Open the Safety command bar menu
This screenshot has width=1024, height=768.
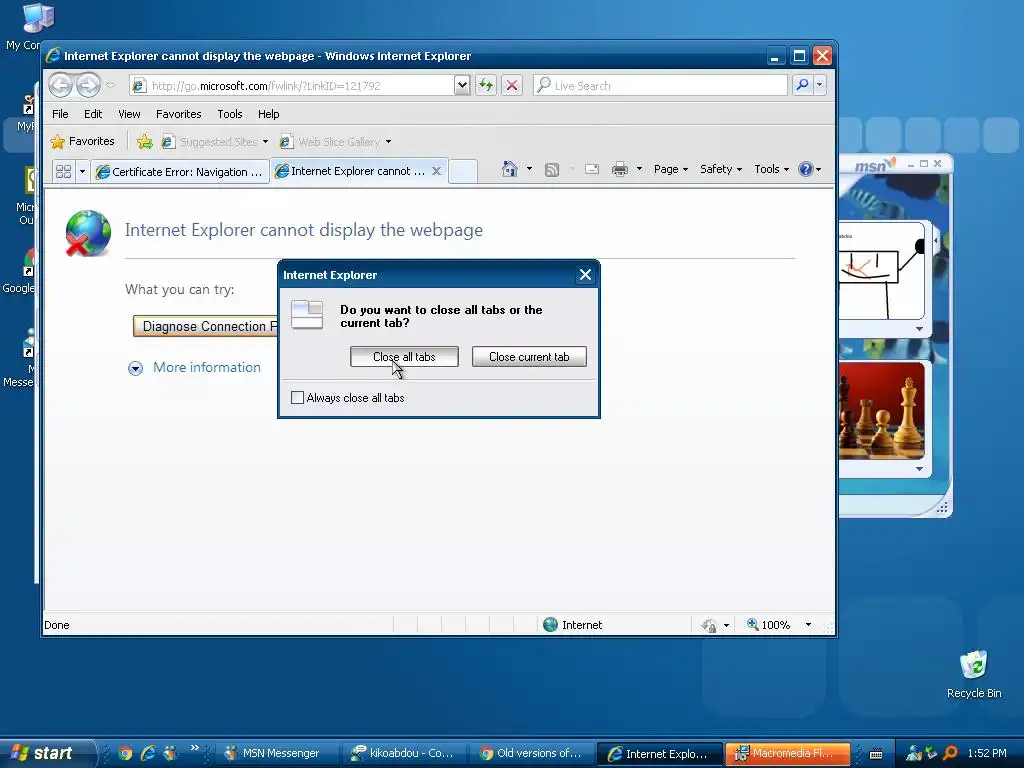(x=721, y=169)
